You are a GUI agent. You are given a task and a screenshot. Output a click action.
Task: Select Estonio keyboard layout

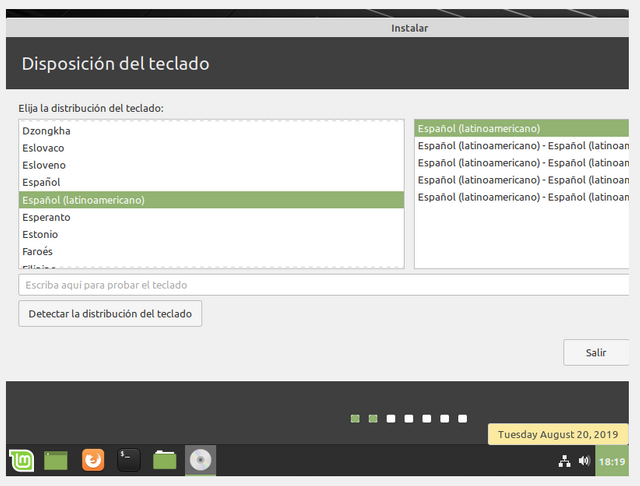211,234
